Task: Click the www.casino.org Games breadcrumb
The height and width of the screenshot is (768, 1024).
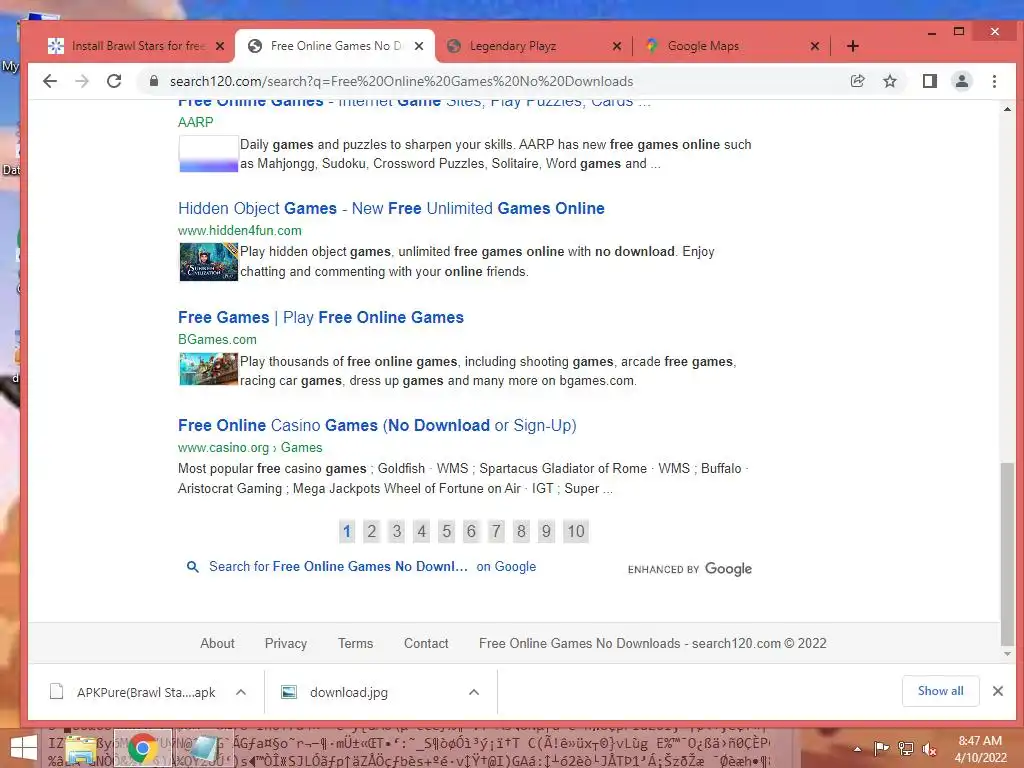Action: coord(249,448)
